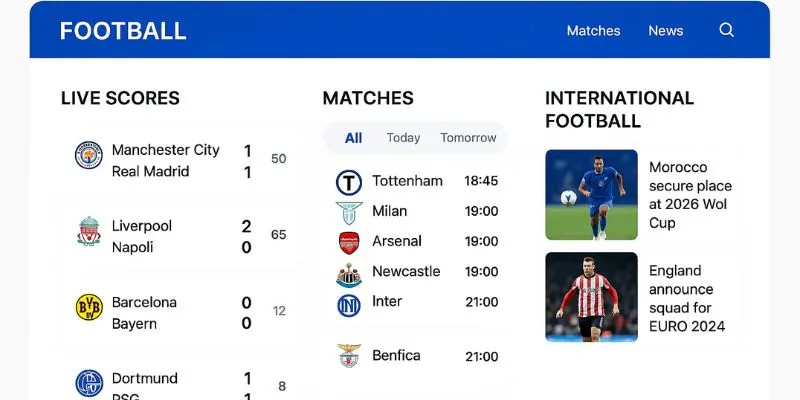Select the Tomorrow matches tab
The image size is (800, 400).
(x=468, y=138)
